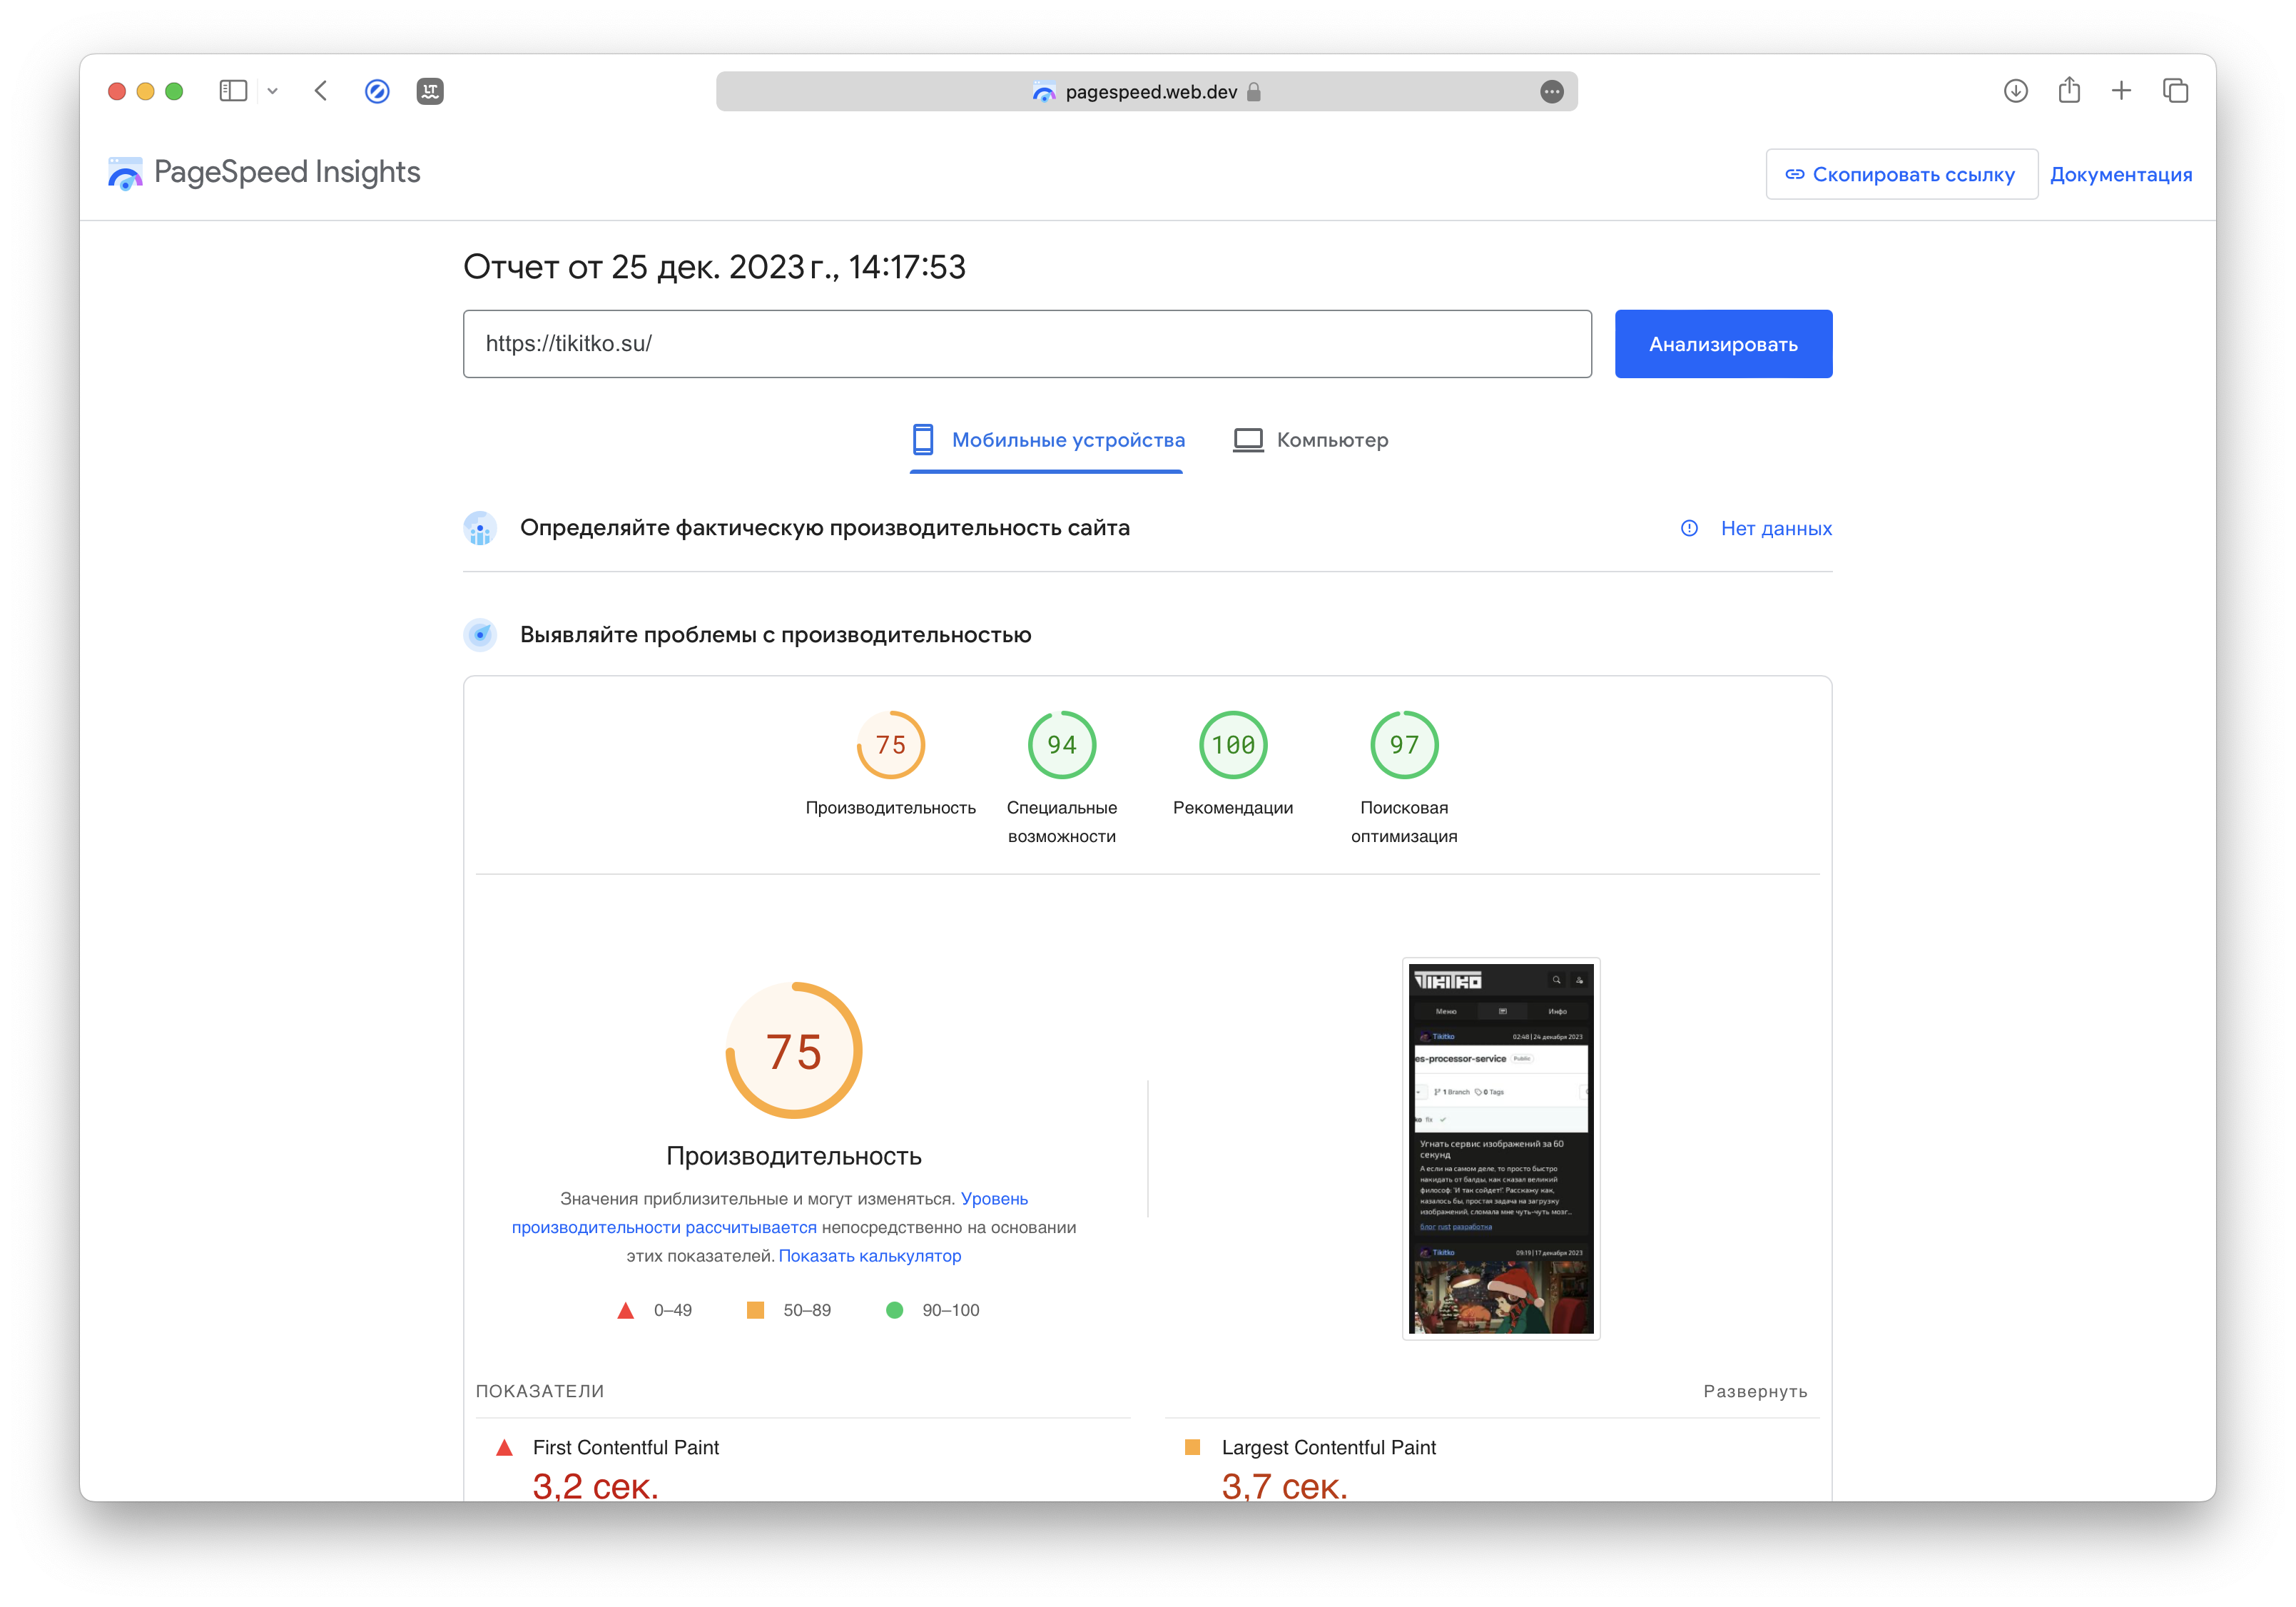
Task: Click the blue compass extension icon
Action: [377, 91]
